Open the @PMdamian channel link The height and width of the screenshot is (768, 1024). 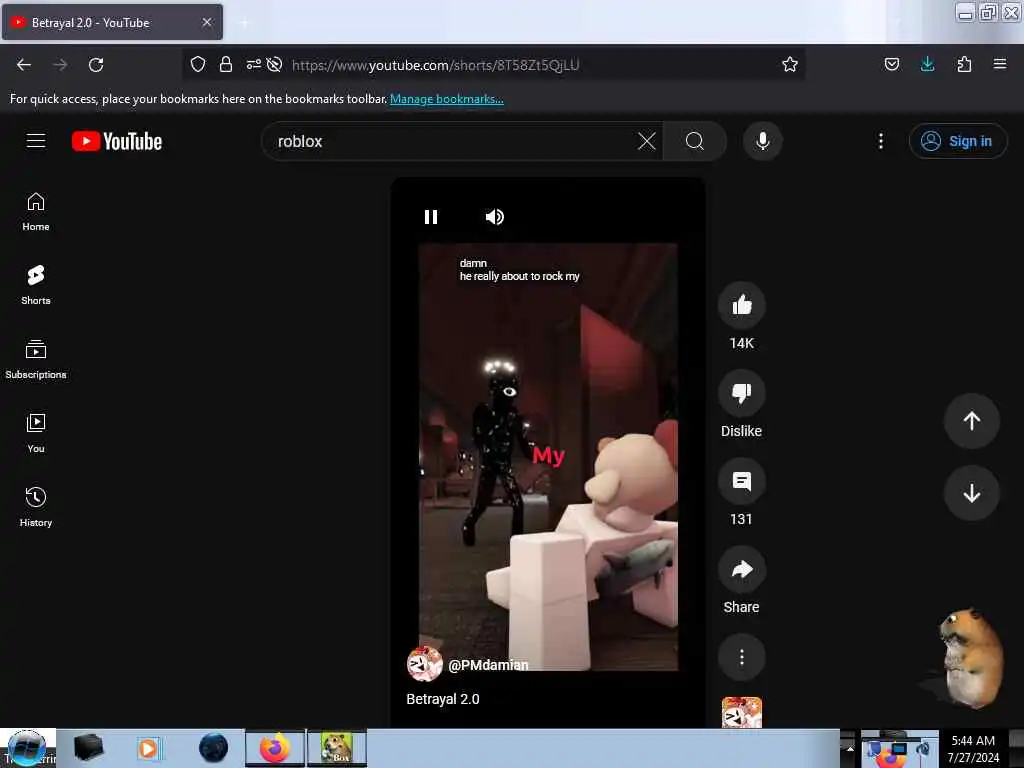point(488,665)
